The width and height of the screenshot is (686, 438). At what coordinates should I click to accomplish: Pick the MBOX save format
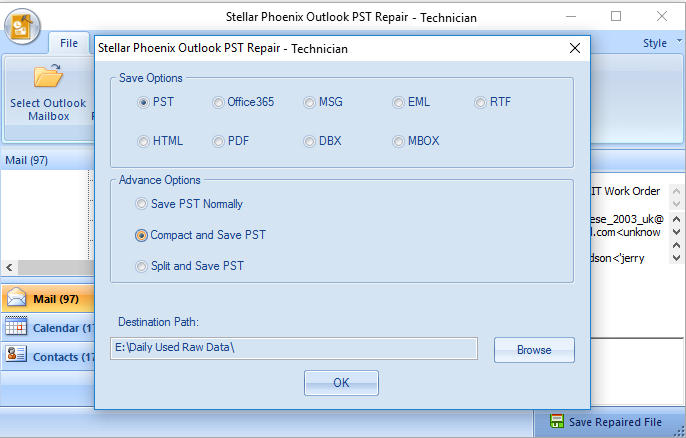[x=416, y=141]
